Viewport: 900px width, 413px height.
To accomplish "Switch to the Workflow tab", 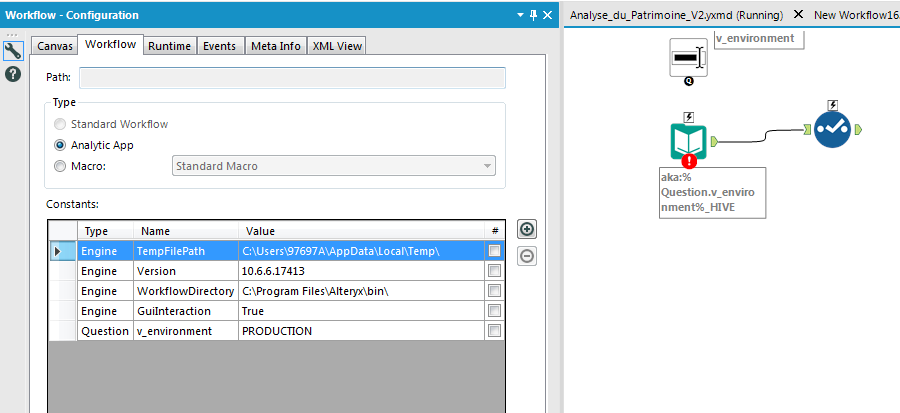I will [x=110, y=44].
